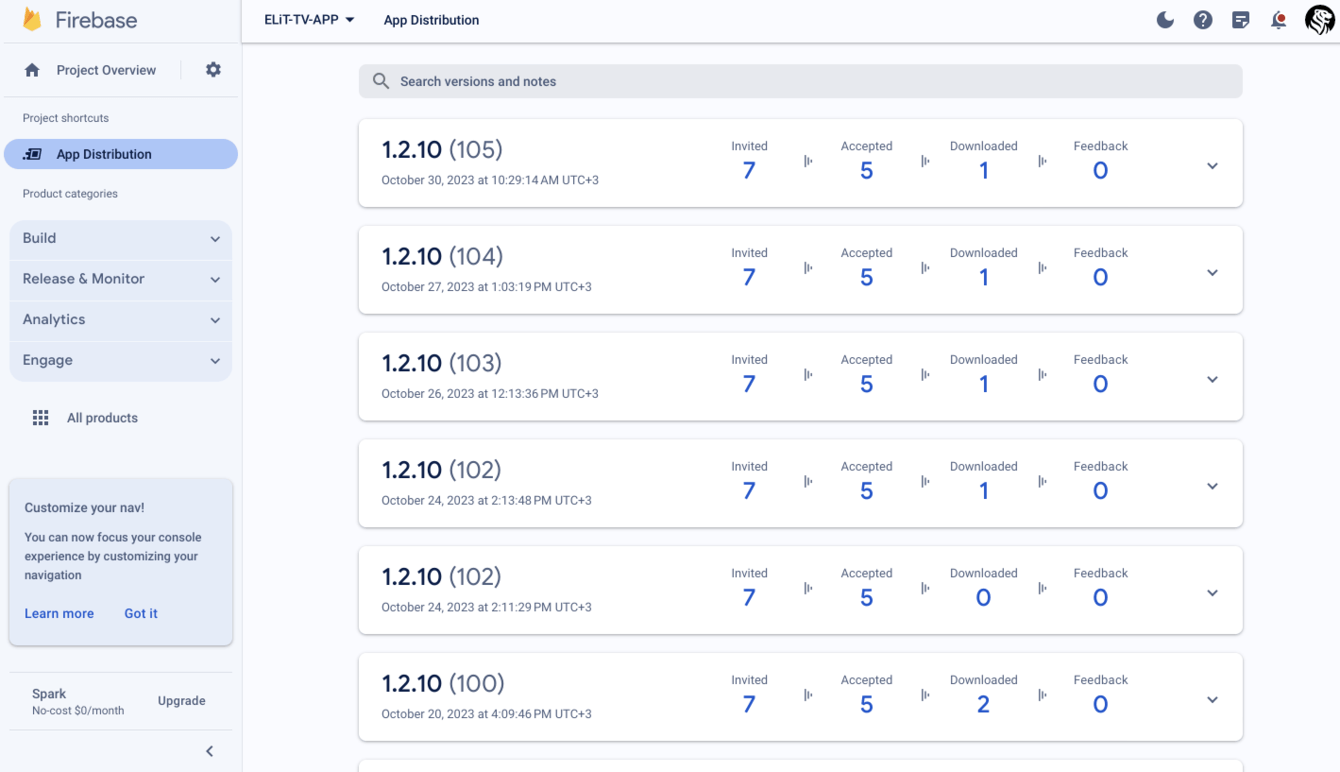Click the Learn more link
This screenshot has height=772, width=1340.
coord(59,613)
